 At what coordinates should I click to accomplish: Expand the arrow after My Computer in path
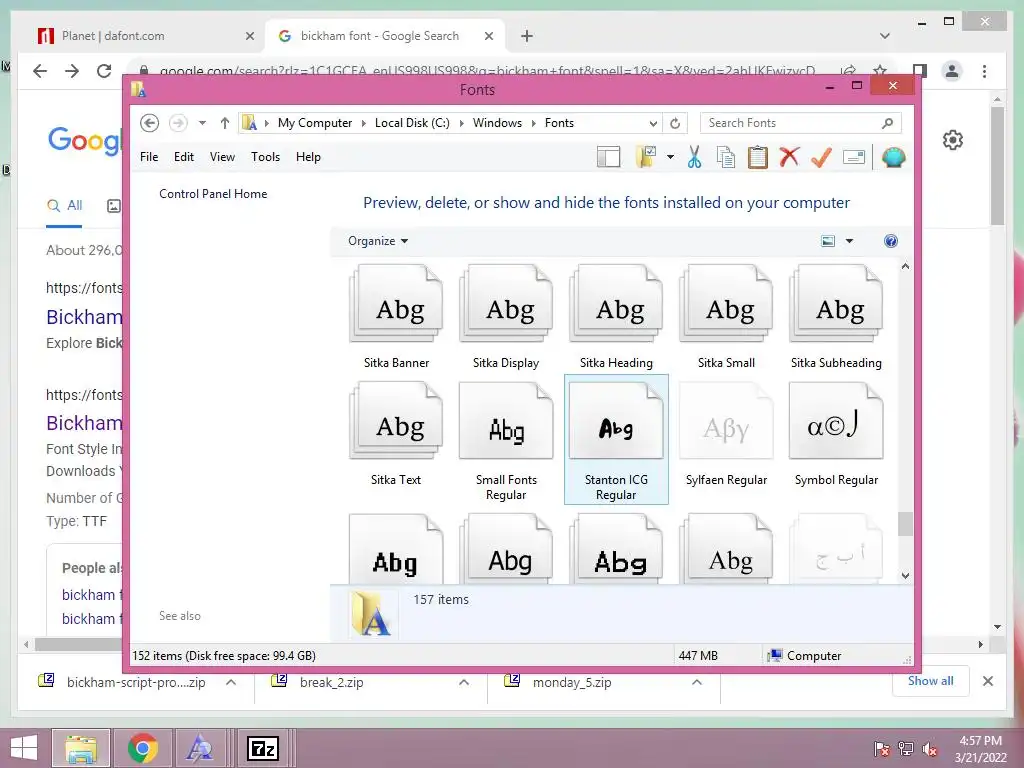point(364,123)
